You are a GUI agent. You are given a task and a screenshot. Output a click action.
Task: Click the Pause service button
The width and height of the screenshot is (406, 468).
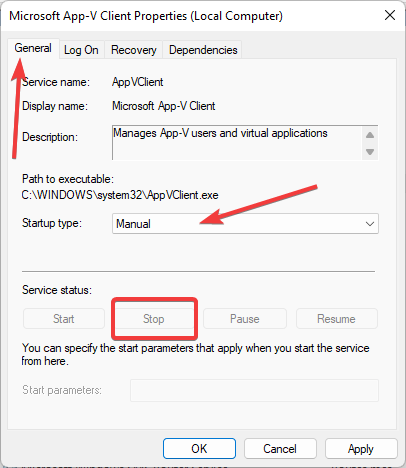(245, 319)
